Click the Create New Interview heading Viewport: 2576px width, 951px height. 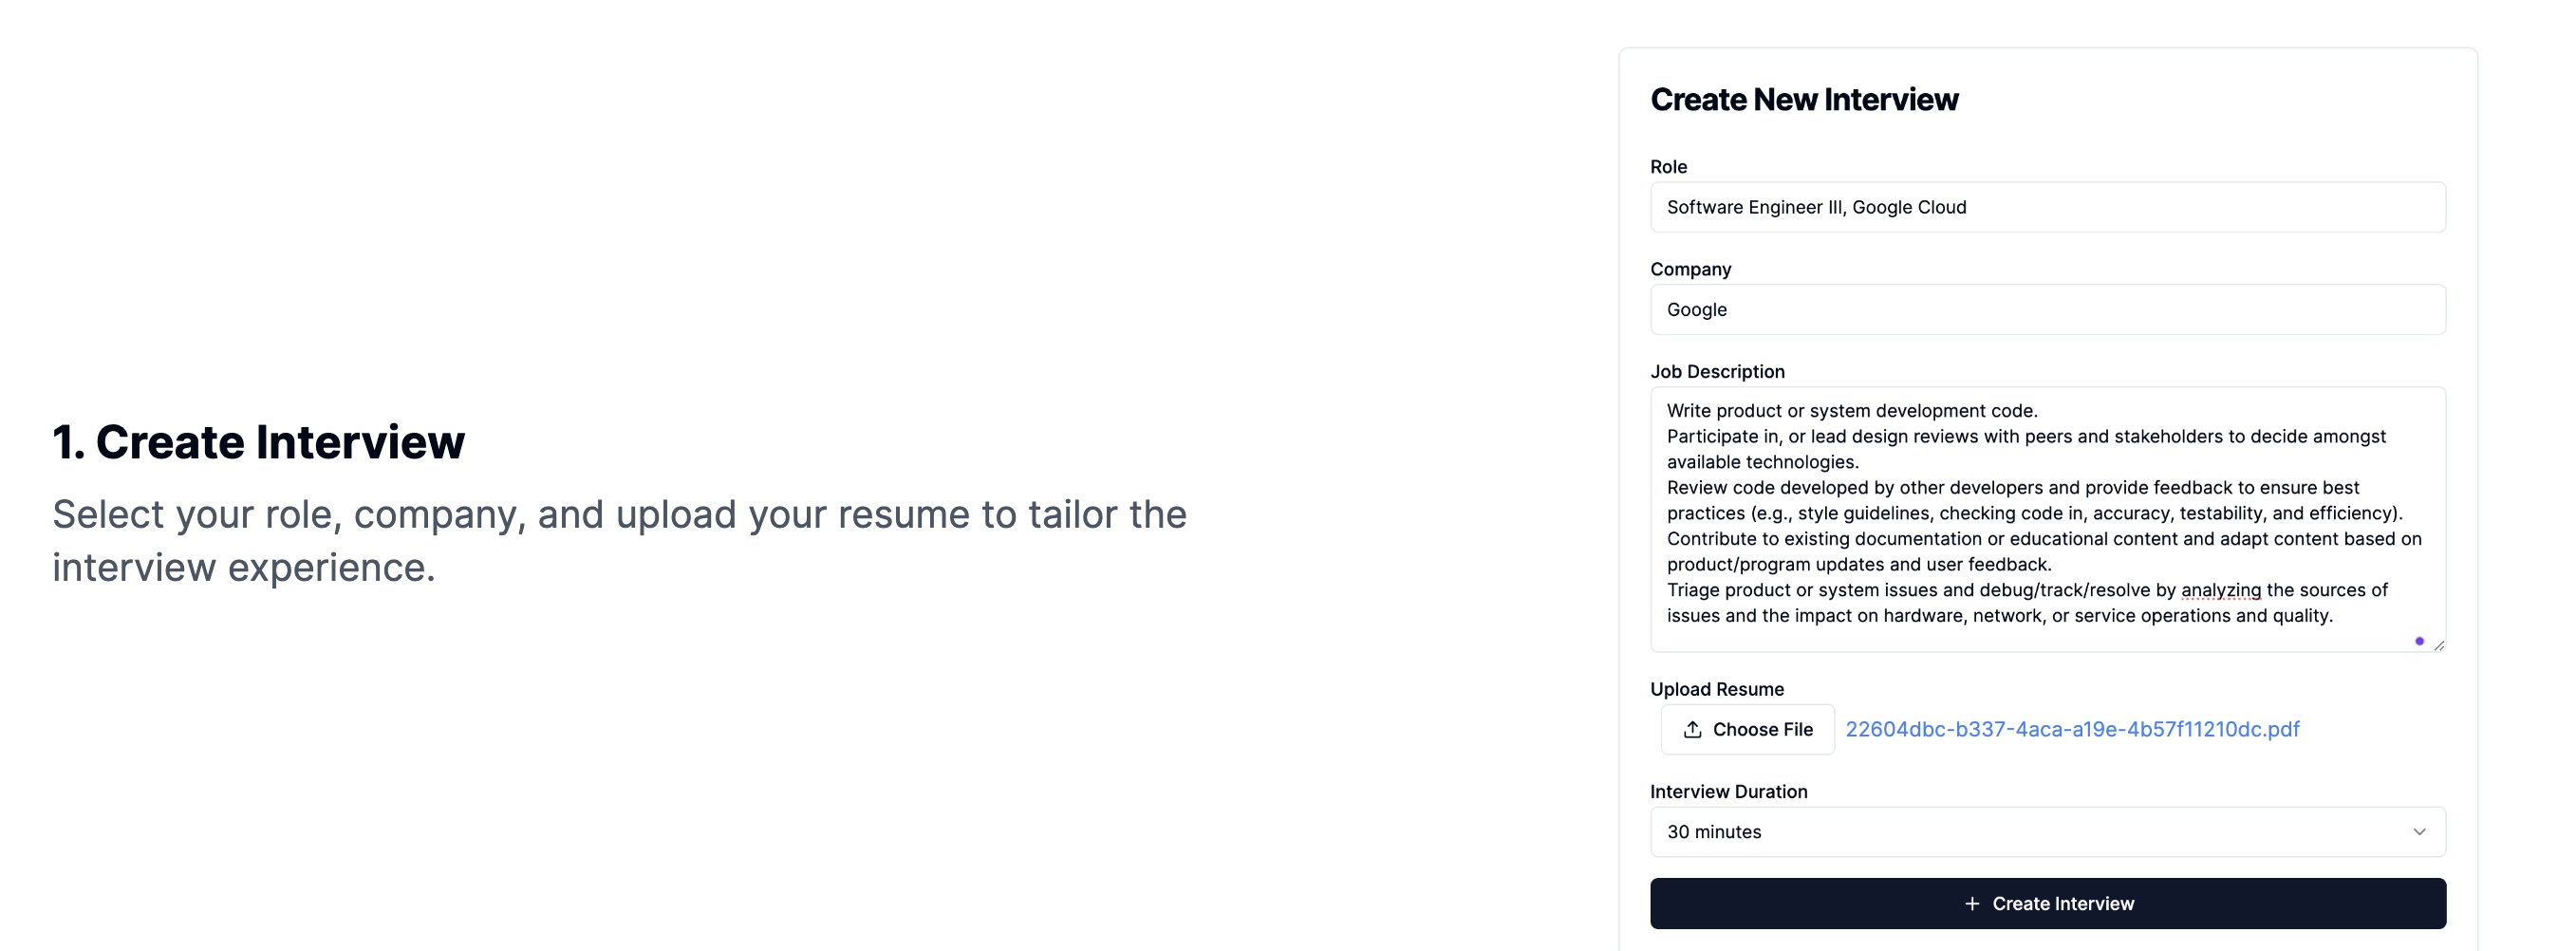pos(1804,99)
